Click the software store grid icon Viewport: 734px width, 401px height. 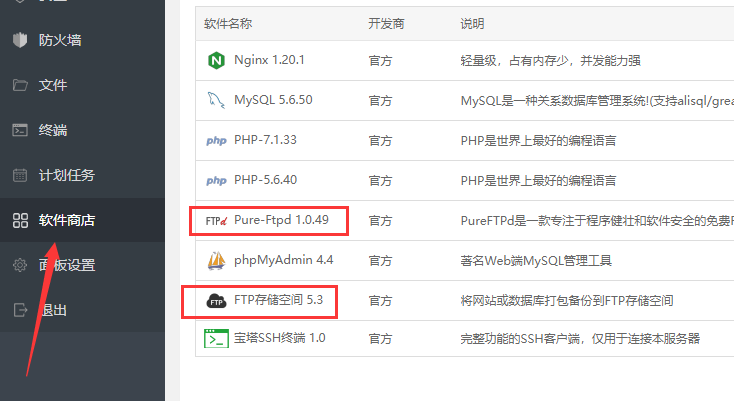(x=20, y=220)
